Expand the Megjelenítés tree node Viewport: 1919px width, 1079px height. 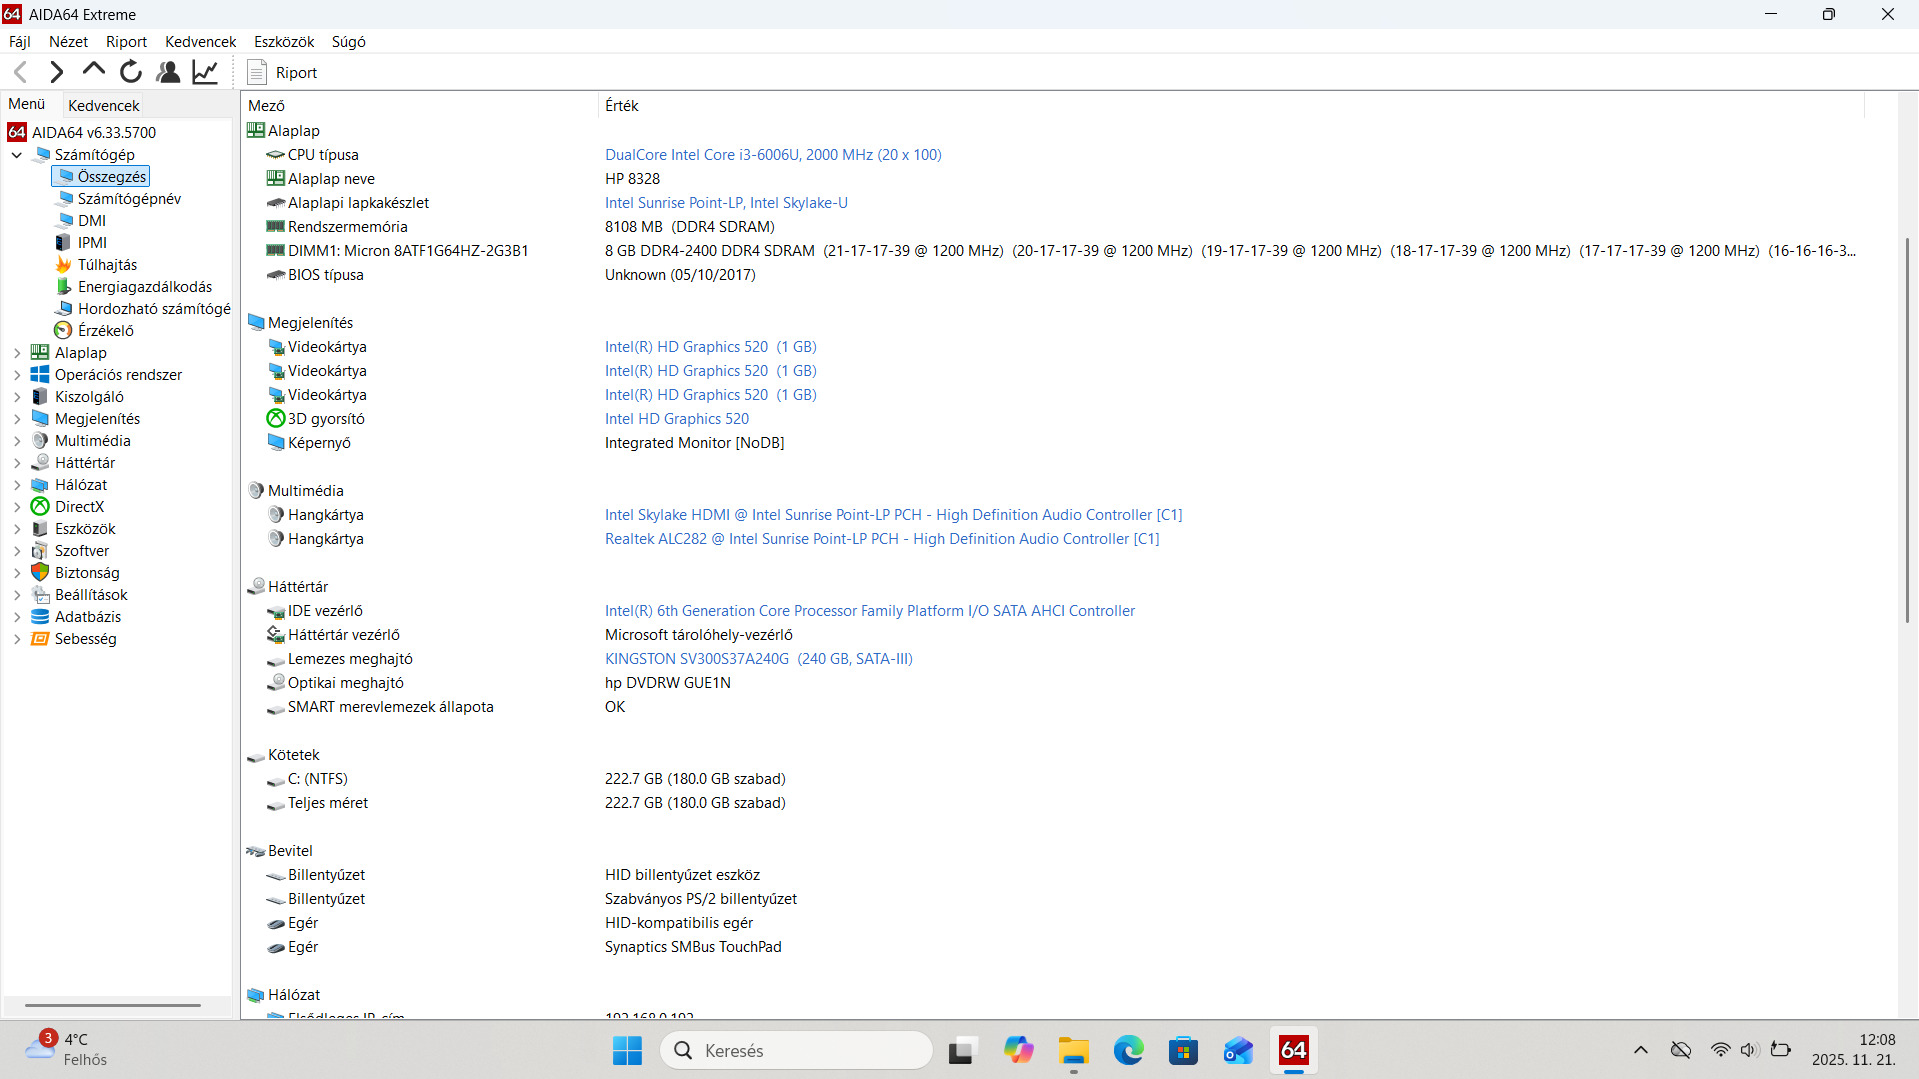17,419
